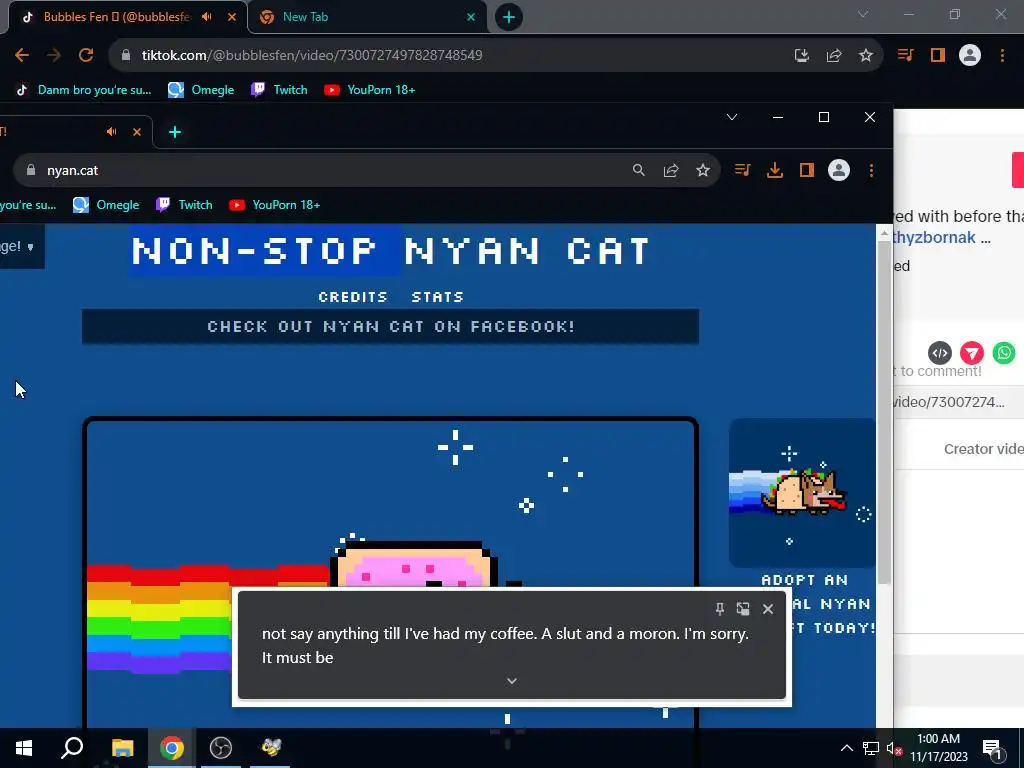This screenshot has height=768, width=1024.
Task: Go back in the TikTok browser window
Action: tap(22, 56)
